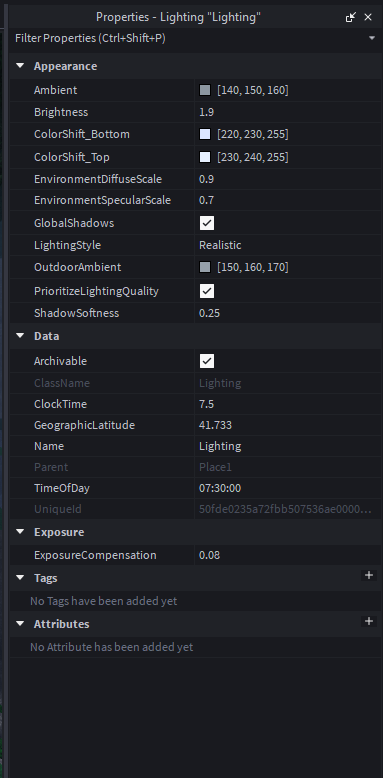The image size is (383, 778).
Task: Select the Brightness property name
Action: (61, 112)
